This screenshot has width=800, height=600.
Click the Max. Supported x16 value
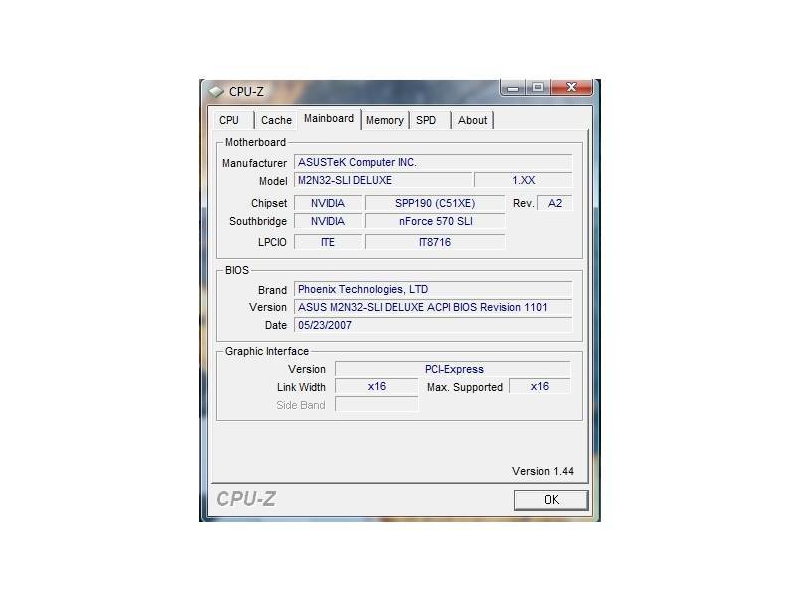tap(540, 387)
